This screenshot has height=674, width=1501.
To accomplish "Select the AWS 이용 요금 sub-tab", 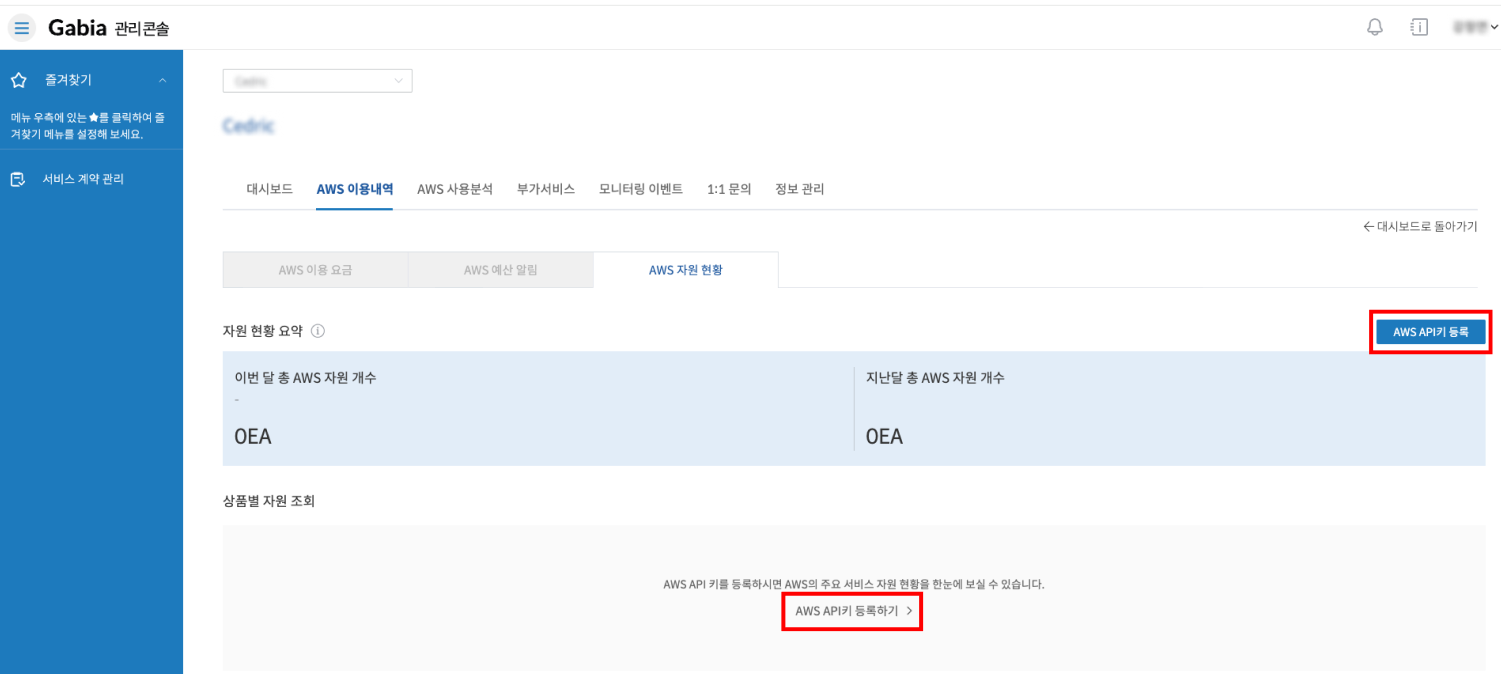I will 315,270.
